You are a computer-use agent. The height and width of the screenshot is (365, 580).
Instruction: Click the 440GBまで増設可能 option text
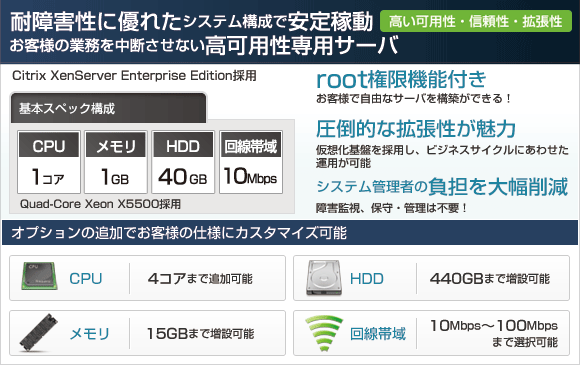490,278
